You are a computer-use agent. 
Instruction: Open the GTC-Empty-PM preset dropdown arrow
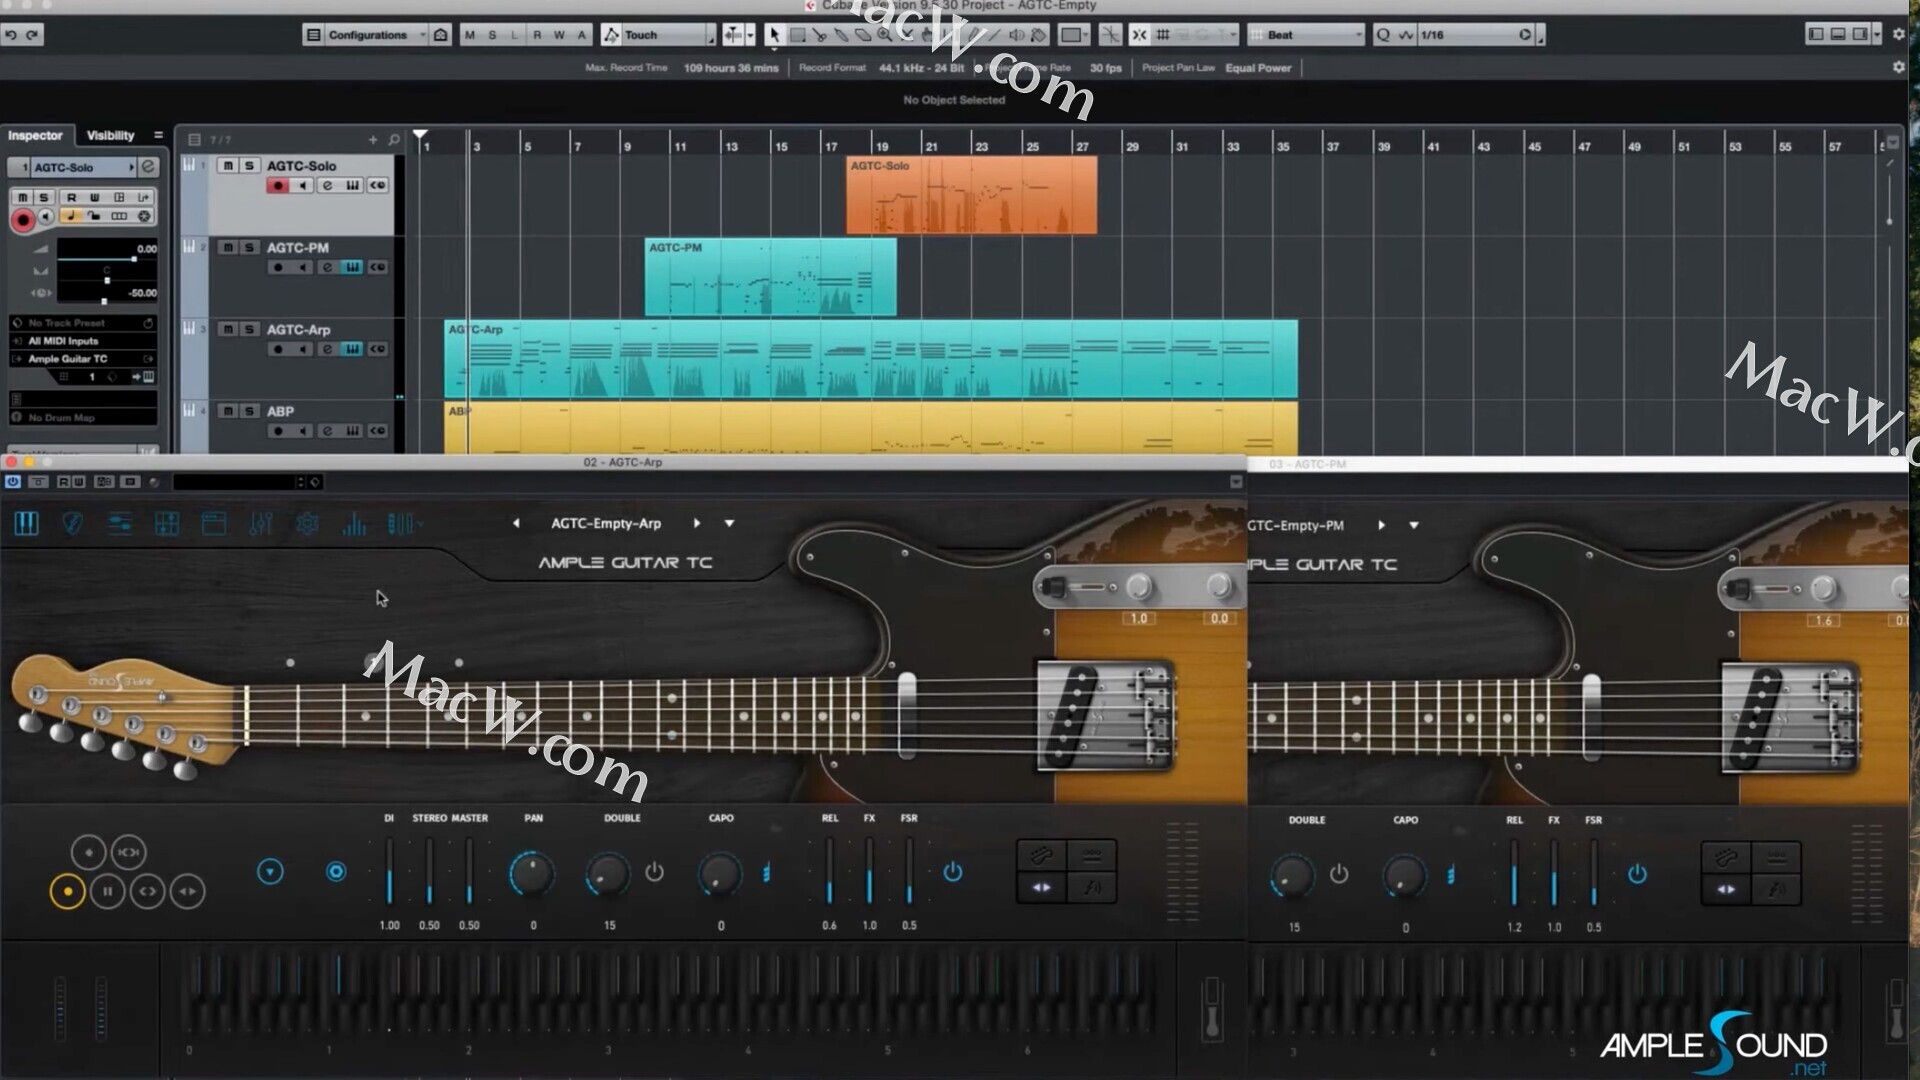pyautogui.click(x=1414, y=526)
